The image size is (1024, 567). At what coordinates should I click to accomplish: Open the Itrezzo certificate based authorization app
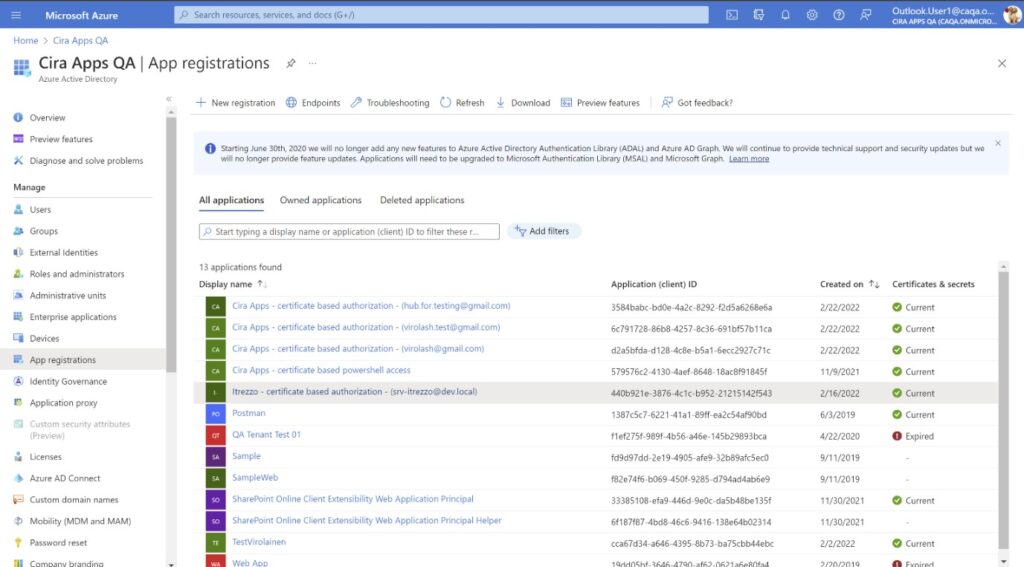point(355,392)
